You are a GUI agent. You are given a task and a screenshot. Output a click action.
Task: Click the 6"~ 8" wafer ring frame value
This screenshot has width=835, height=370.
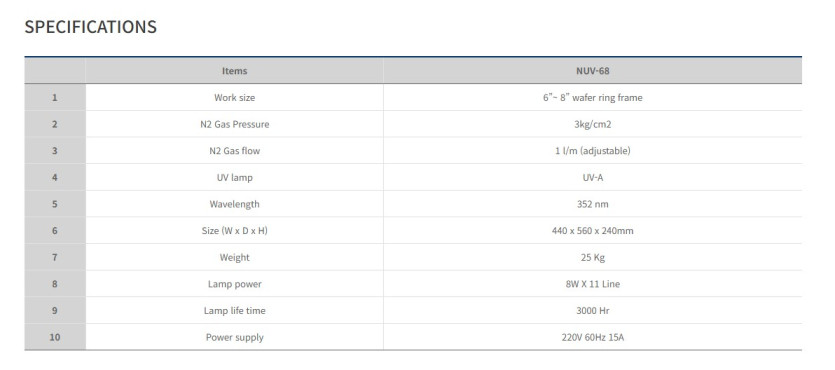(593, 97)
